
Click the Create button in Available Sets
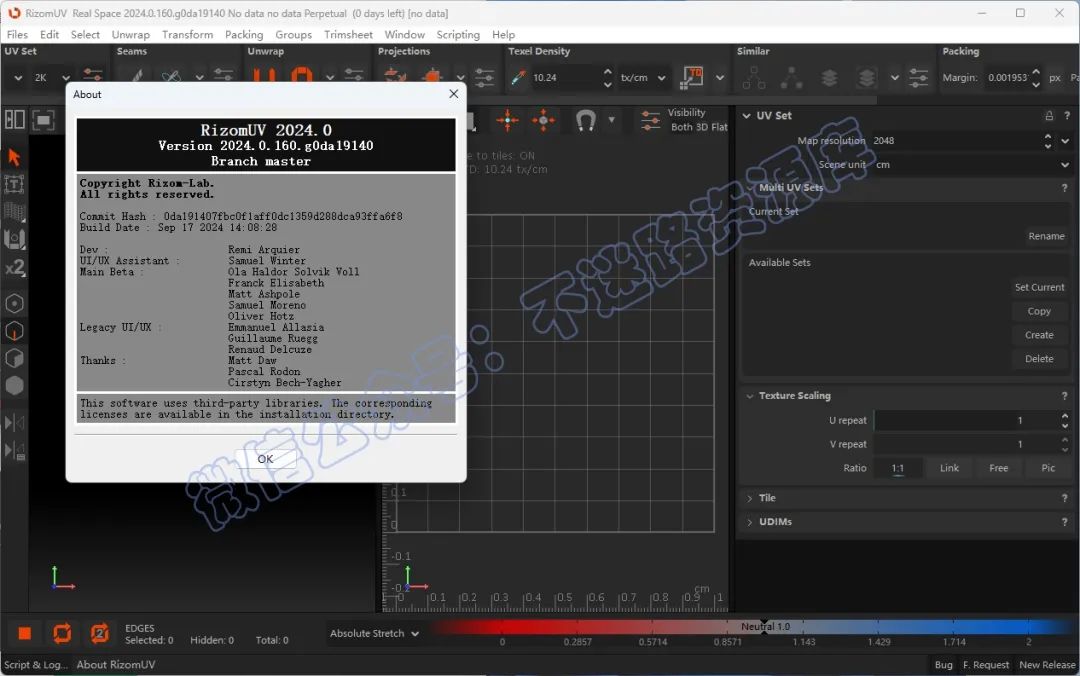(x=1039, y=335)
